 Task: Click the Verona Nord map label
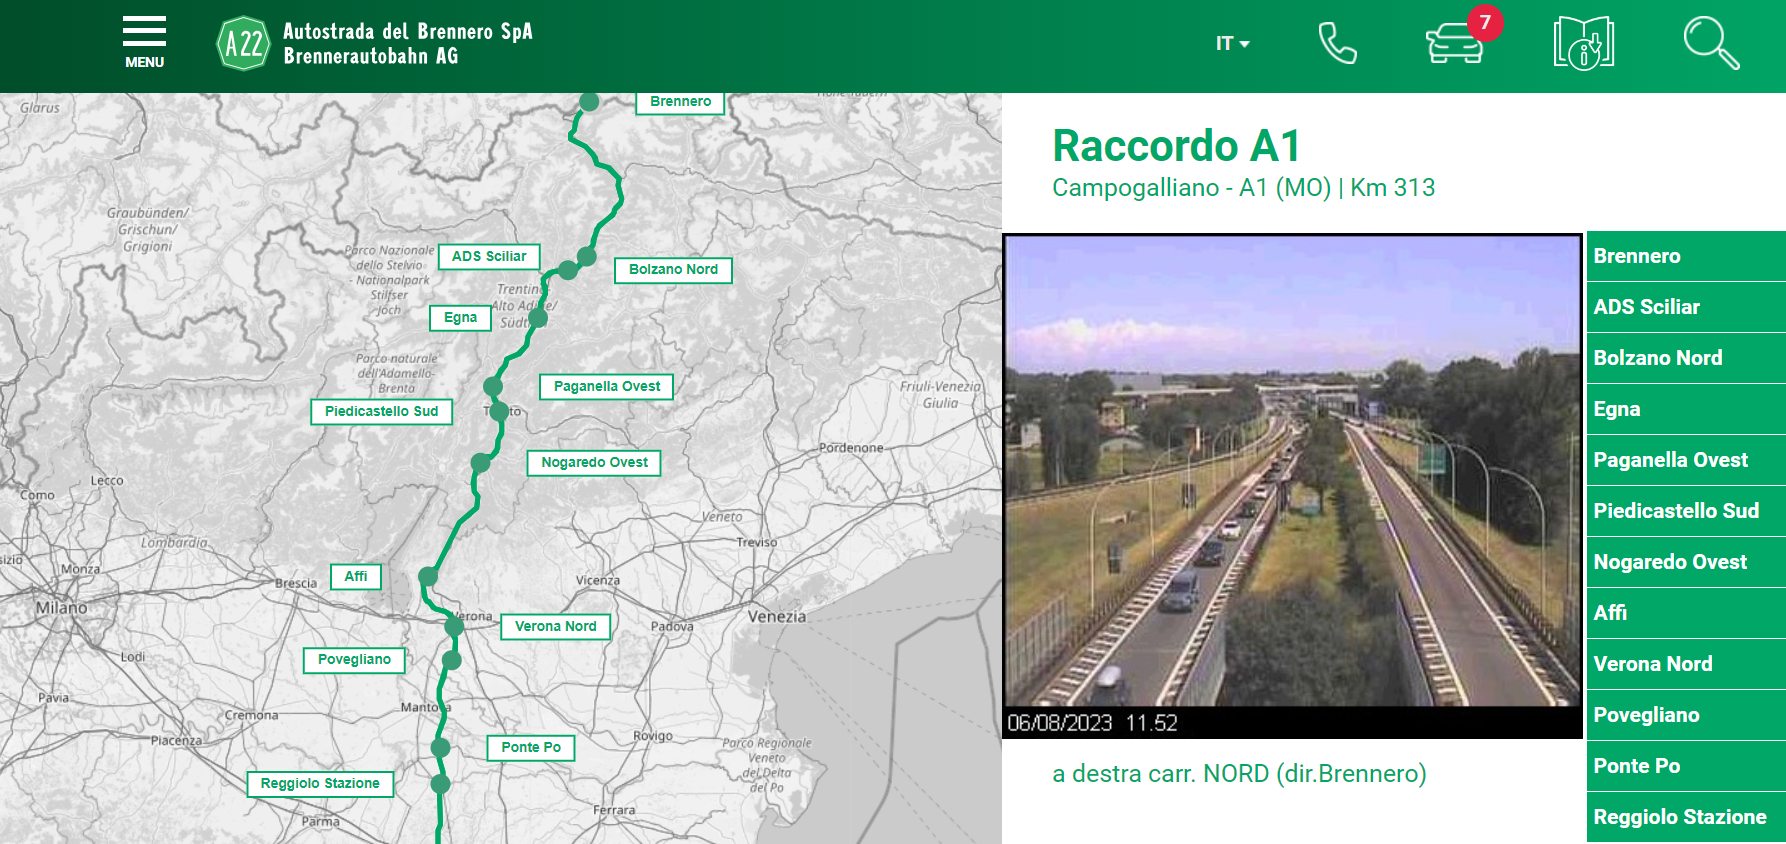click(555, 626)
